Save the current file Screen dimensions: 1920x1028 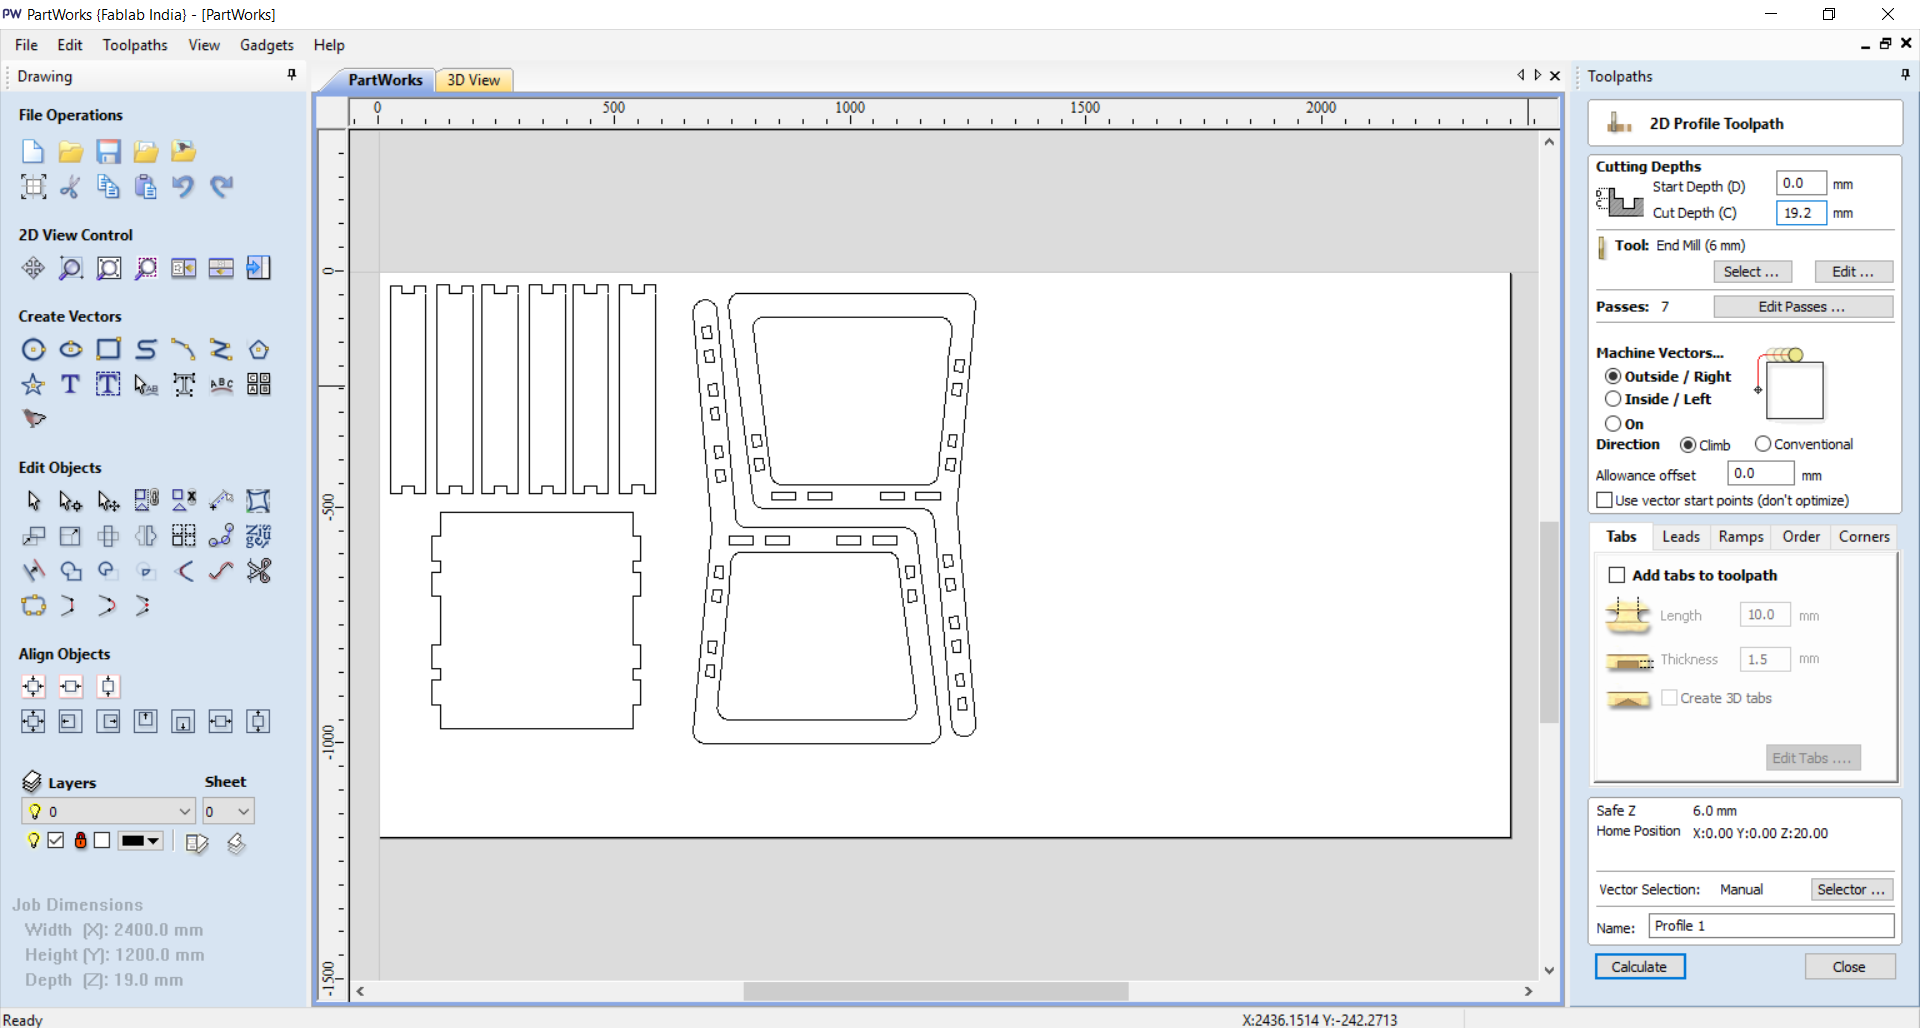tap(108, 151)
